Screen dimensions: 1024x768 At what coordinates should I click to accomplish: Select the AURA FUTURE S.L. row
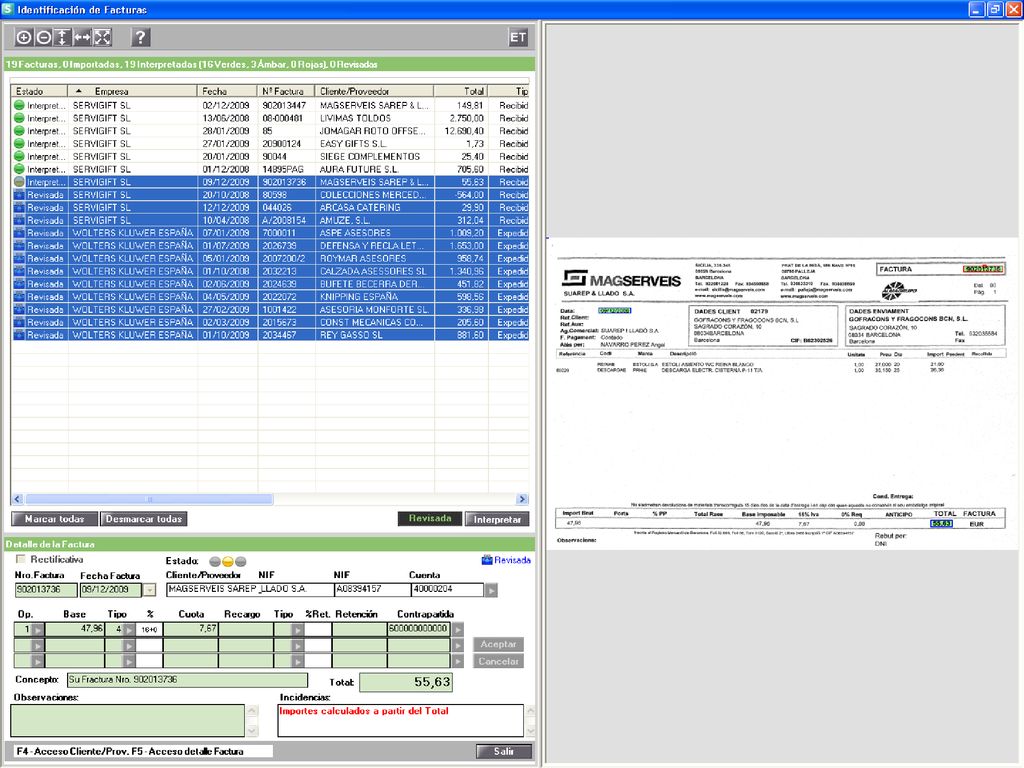(270, 169)
